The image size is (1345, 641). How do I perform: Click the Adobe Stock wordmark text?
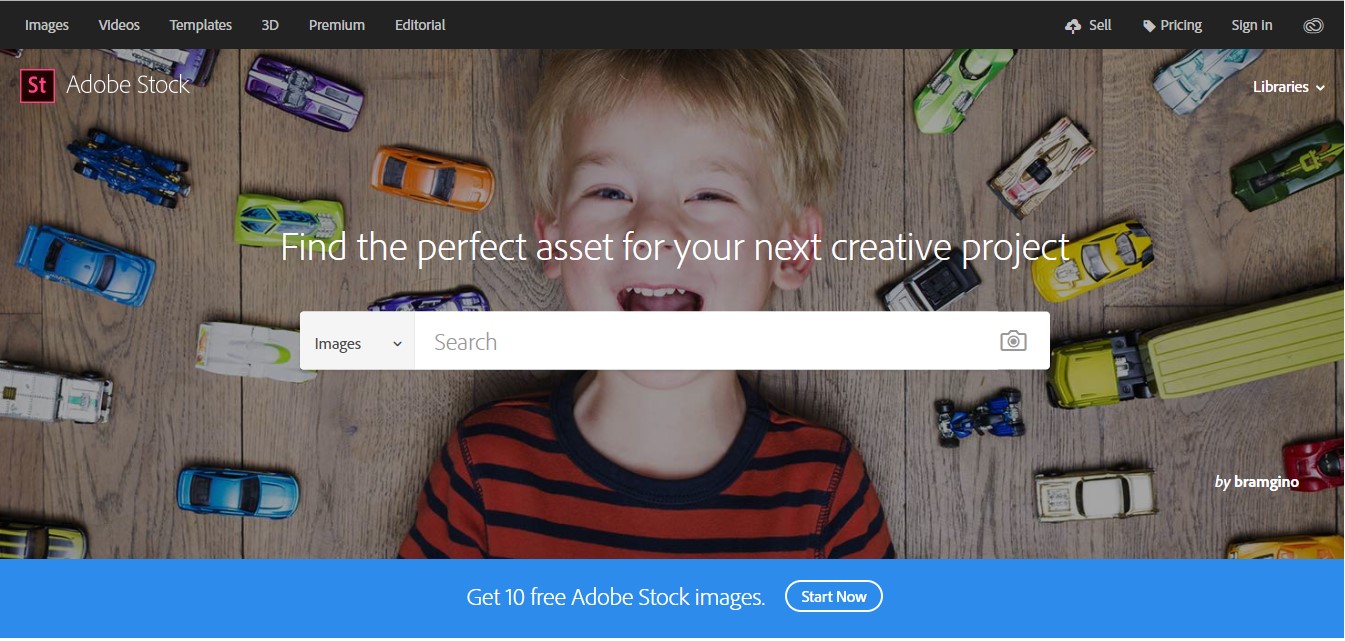click(128, 85)
